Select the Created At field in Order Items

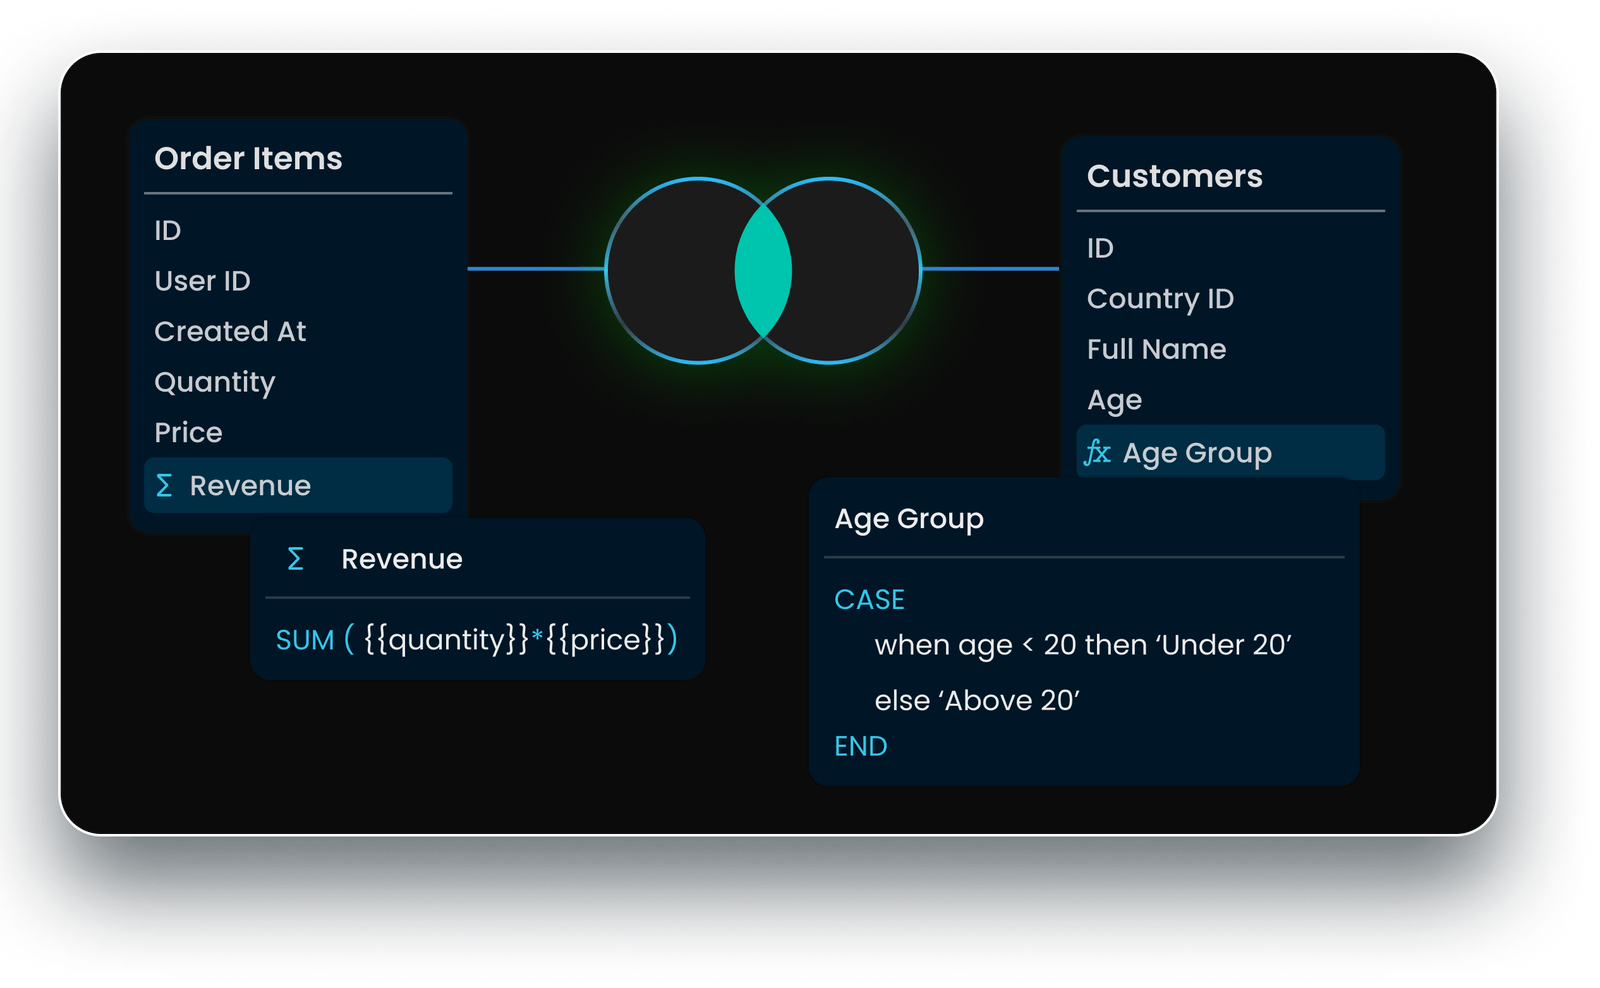(x=229, y=331)
